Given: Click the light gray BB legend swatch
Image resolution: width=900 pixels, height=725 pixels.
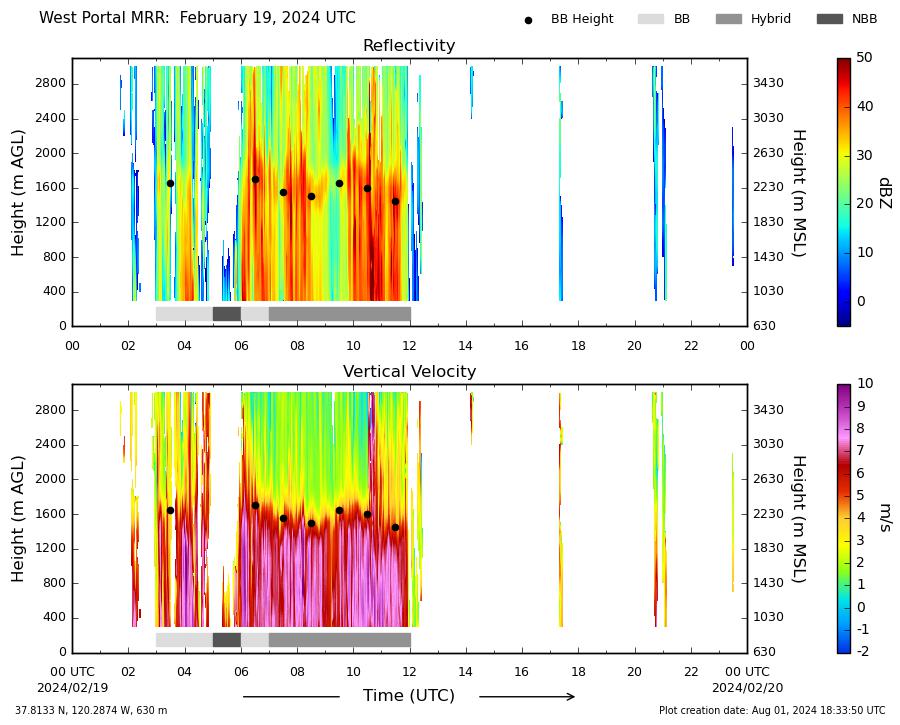Looking at the screenshot, I should coord(650,19).
